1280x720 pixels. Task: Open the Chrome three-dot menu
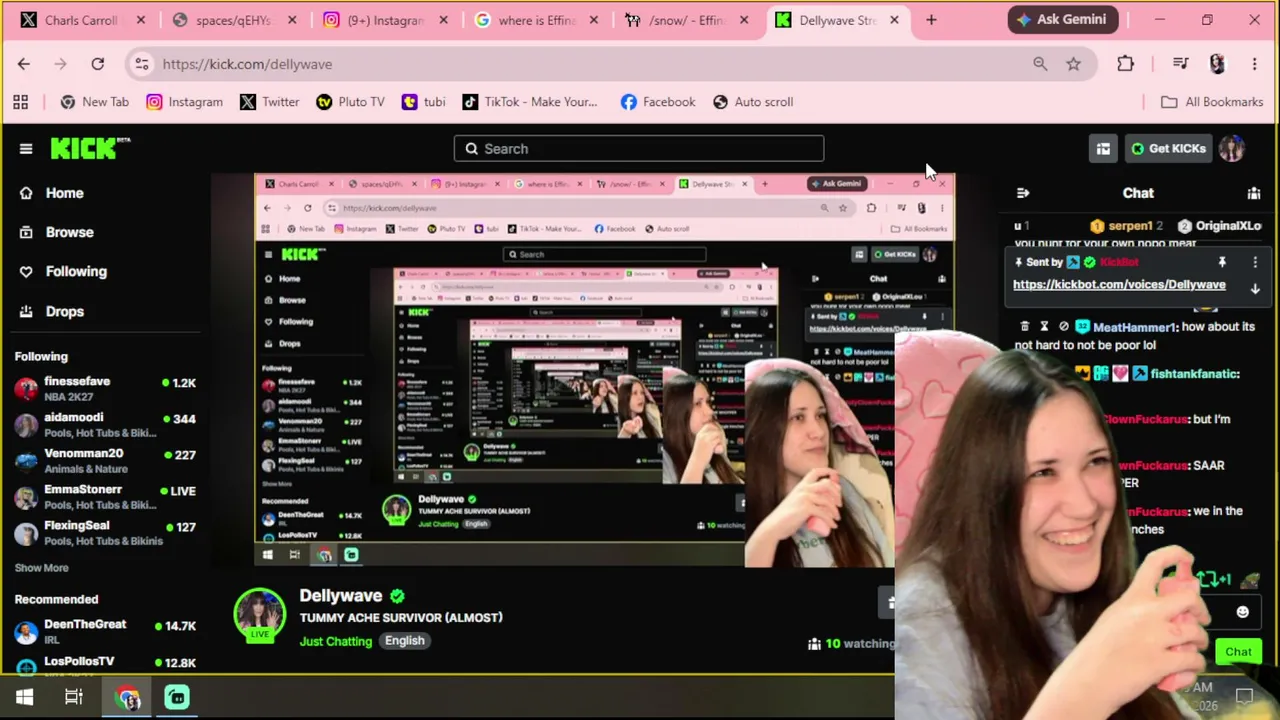(x=1254, y=64)
